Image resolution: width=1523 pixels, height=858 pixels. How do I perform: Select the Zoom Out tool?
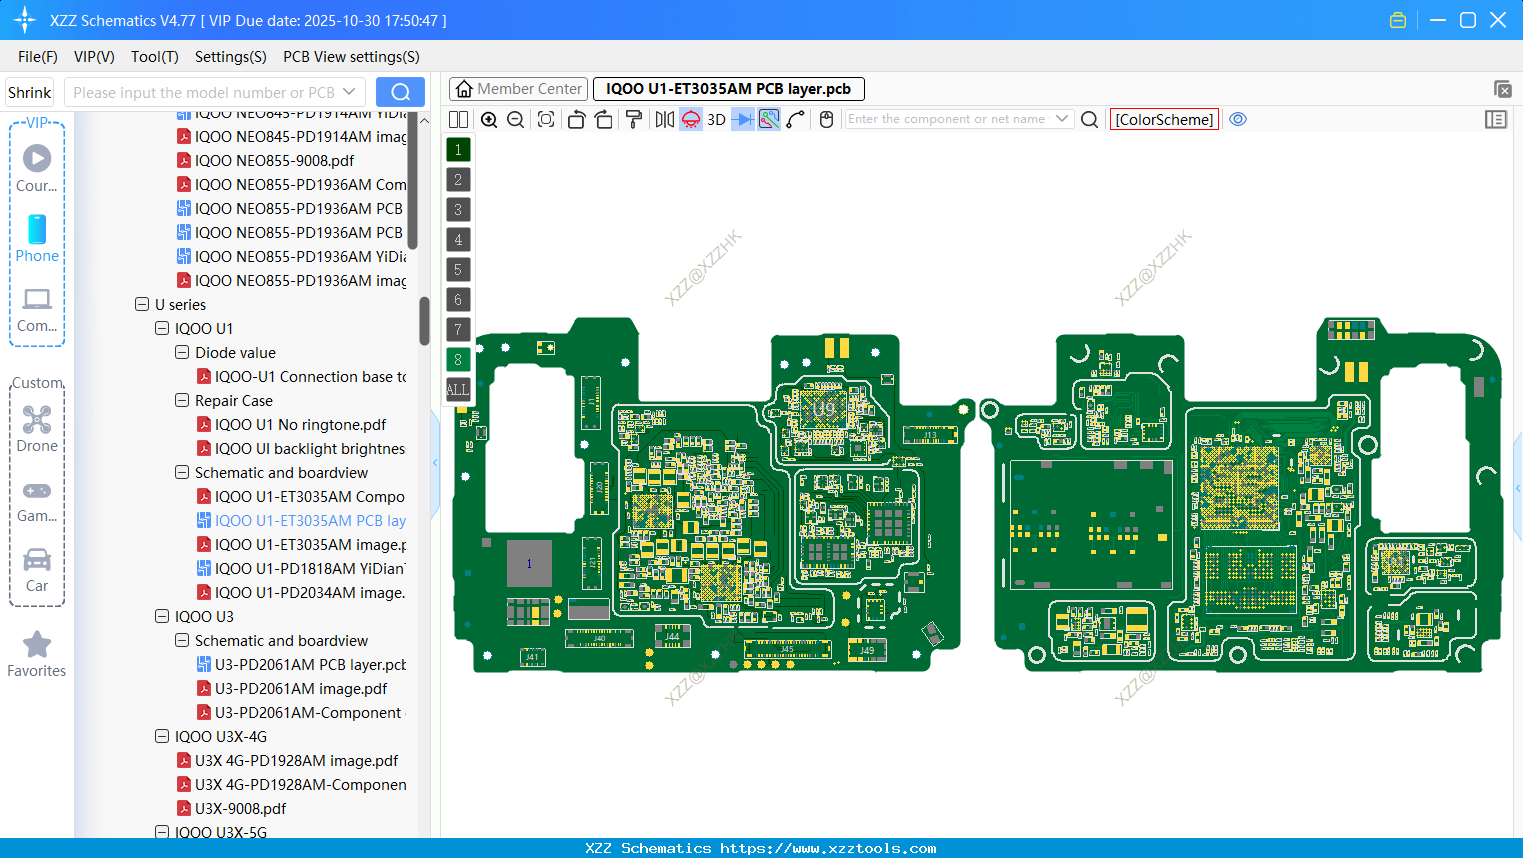tap(514, 119)
